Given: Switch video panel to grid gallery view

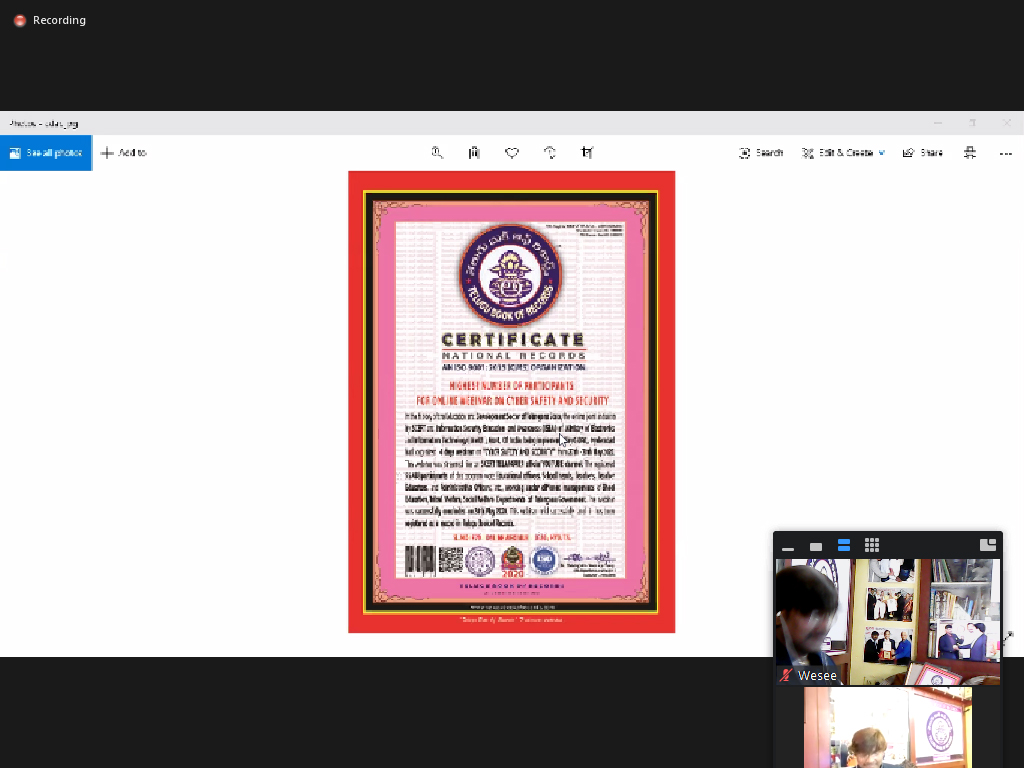Looking at the screenshot, I should point(872,545).
